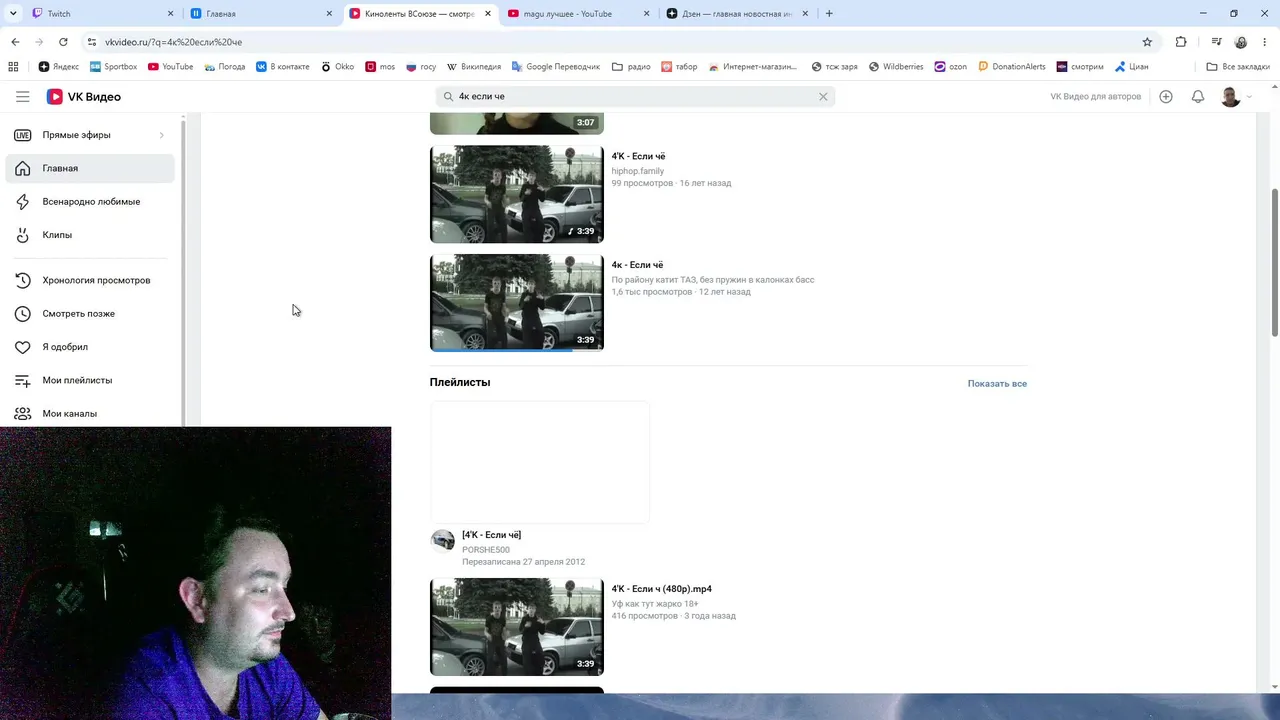Open the VK Видео hamburger menu
The image size is (1280, 720).
pos(22,97)
